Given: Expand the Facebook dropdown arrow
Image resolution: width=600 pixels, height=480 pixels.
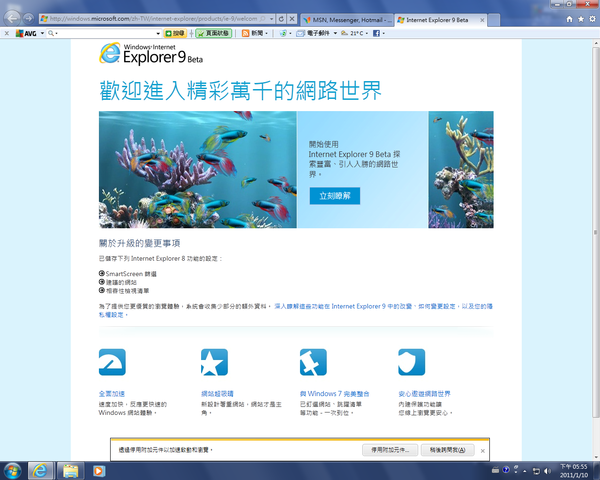Looking at the screenshot, I should point(383,33).
